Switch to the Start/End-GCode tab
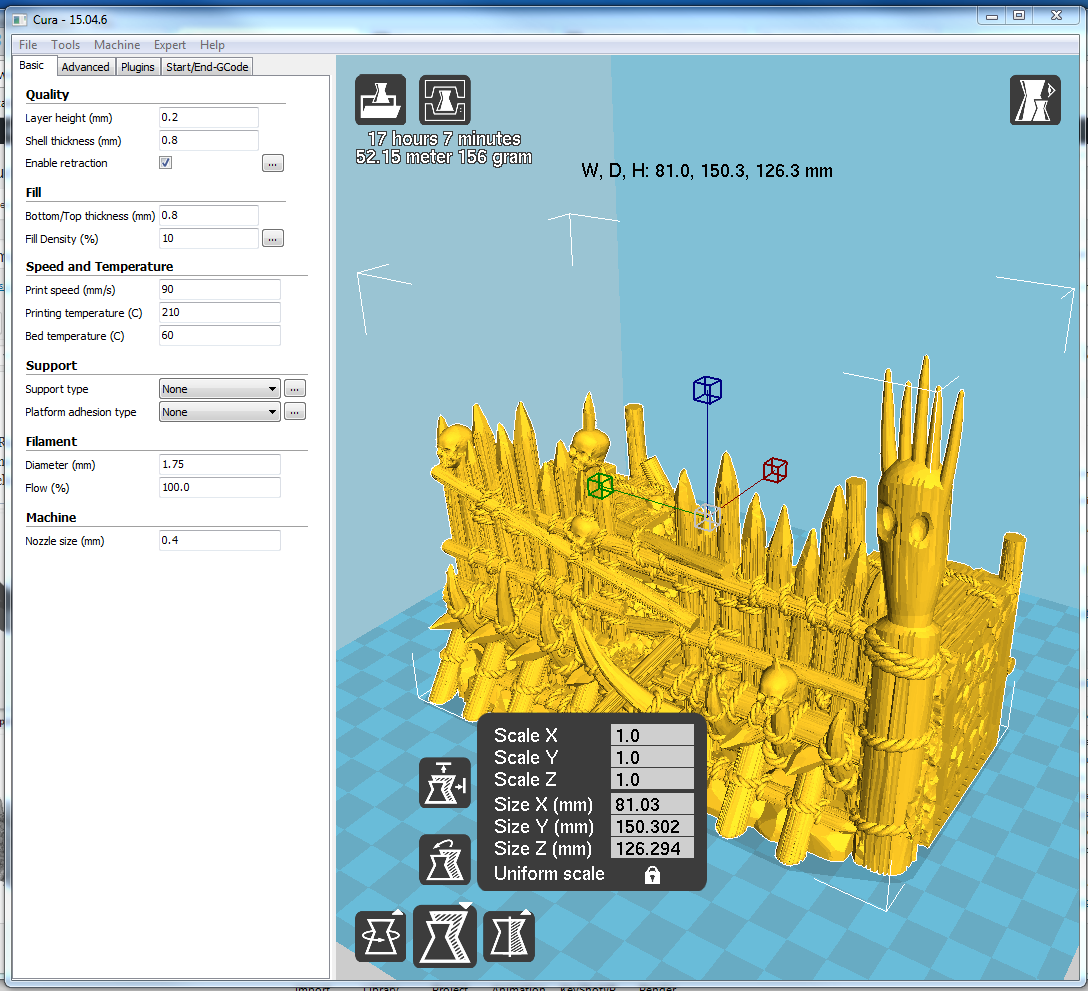 (x=207, y=67)
